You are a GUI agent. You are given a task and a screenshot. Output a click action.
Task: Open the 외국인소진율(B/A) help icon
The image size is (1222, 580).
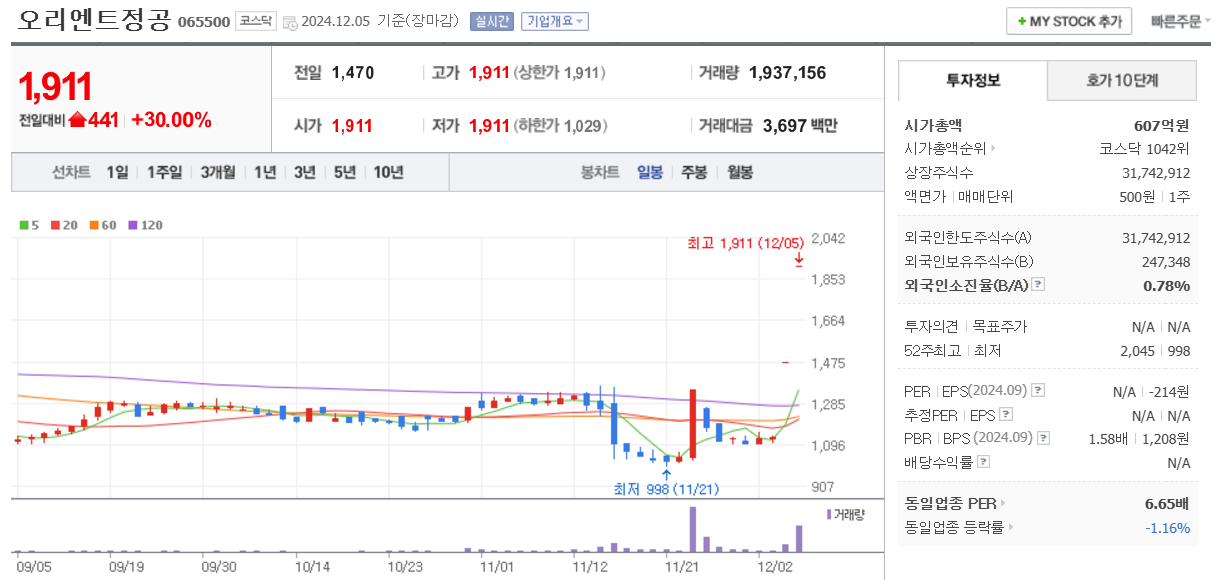coord(1038,285)
